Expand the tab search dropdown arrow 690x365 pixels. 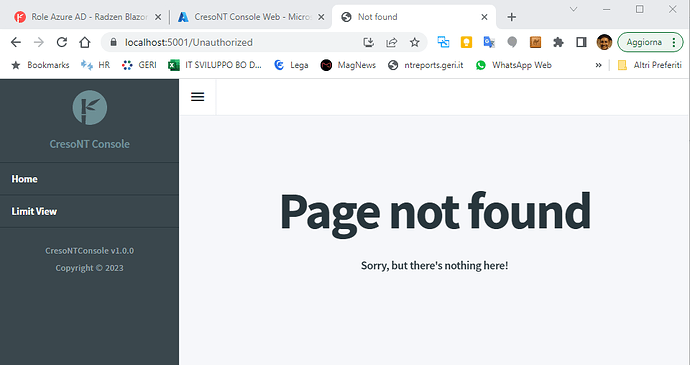click(573, 9)
